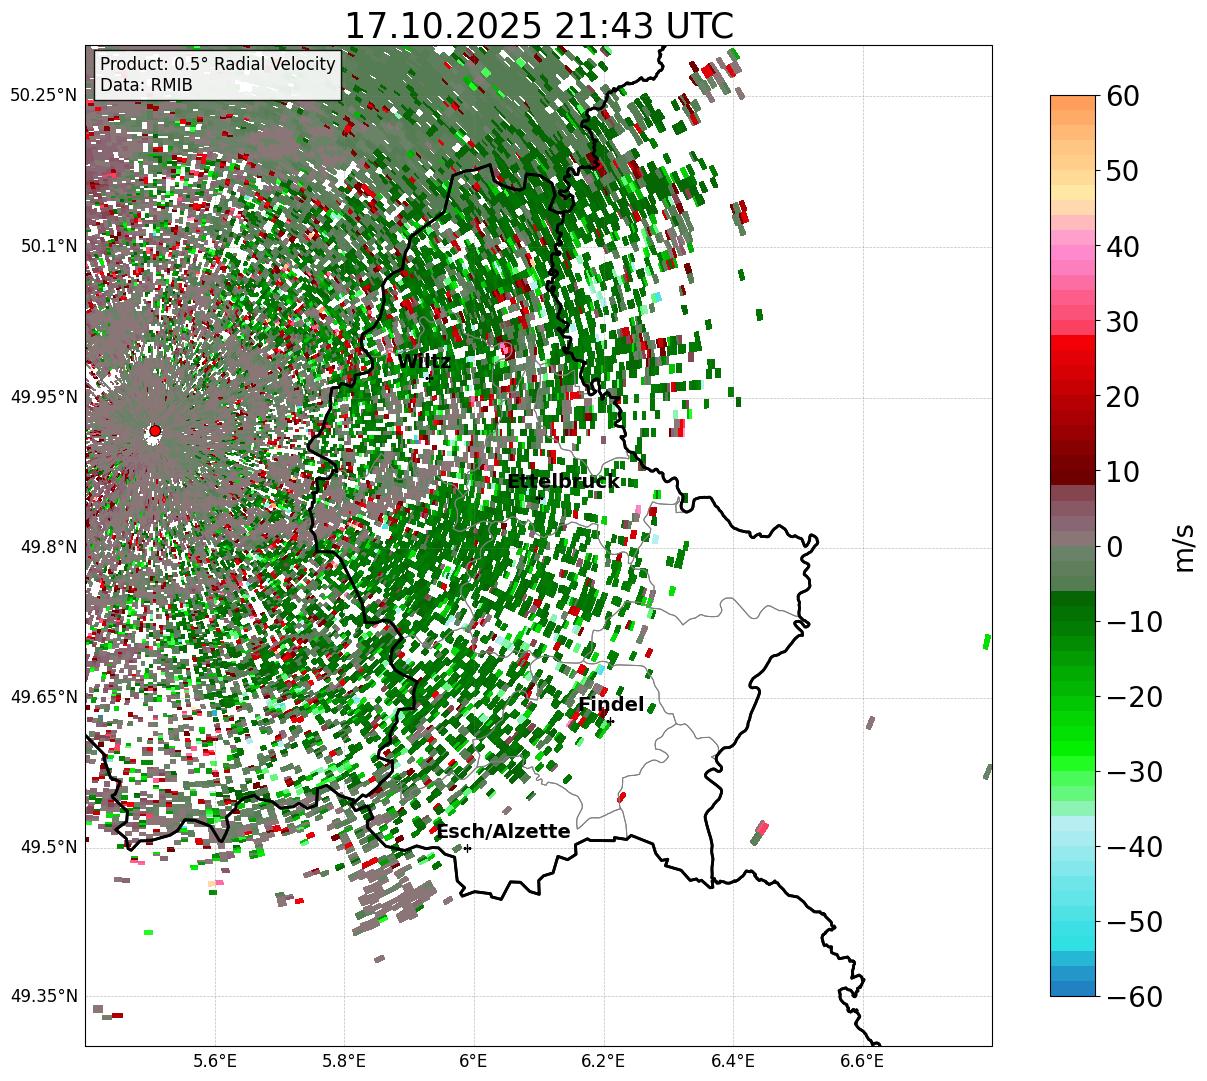The image size is (1207, 1081).
Task: Click the colorbar −10 tick label
Action: tap(1134, 622)
